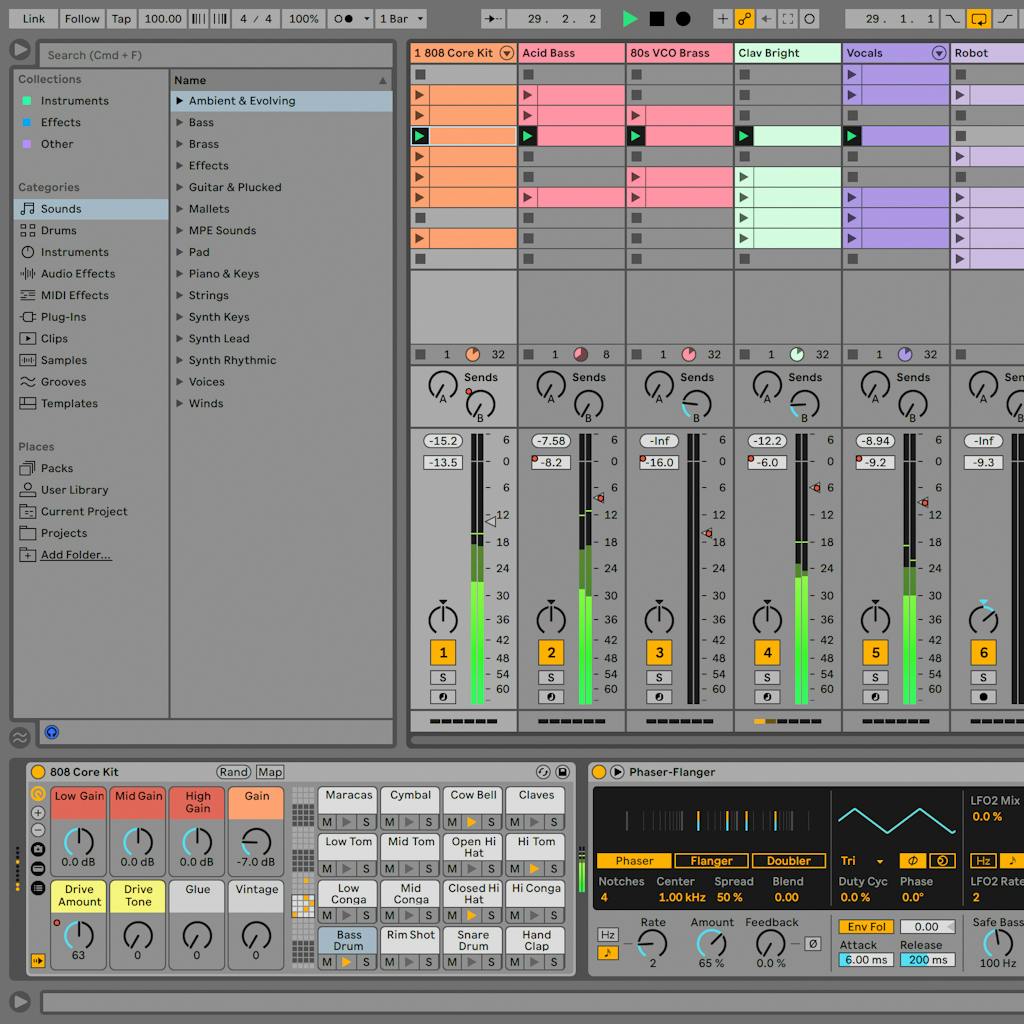Click the Rand button on drum rack
The width and height of the screenshot is (1024, 1024).
click(x=233, y=772)
